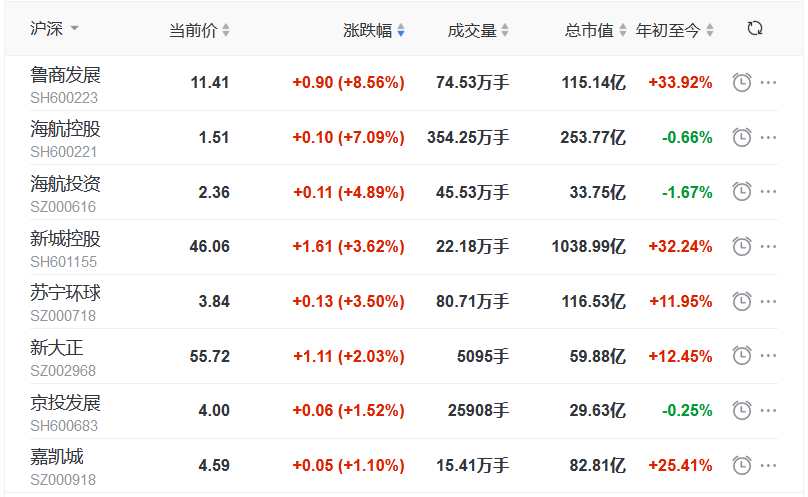Open more options for 苏宁环球 row
The width and height of the screenshot is (808, 497).
point(768,301)
